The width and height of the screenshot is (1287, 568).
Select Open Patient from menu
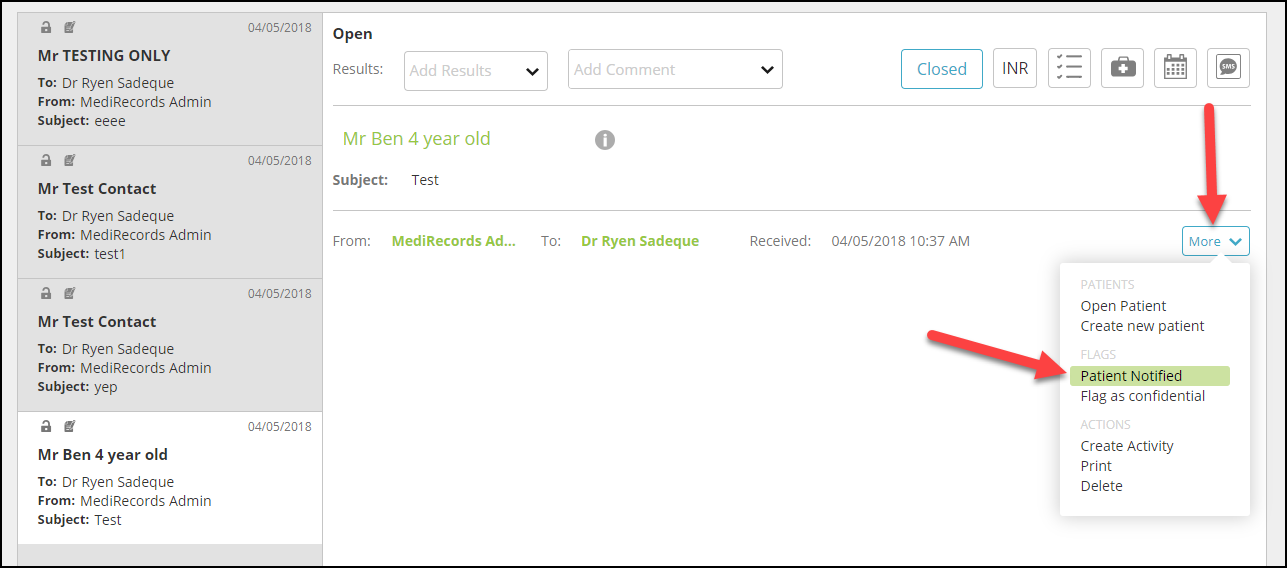(1123, 306)
